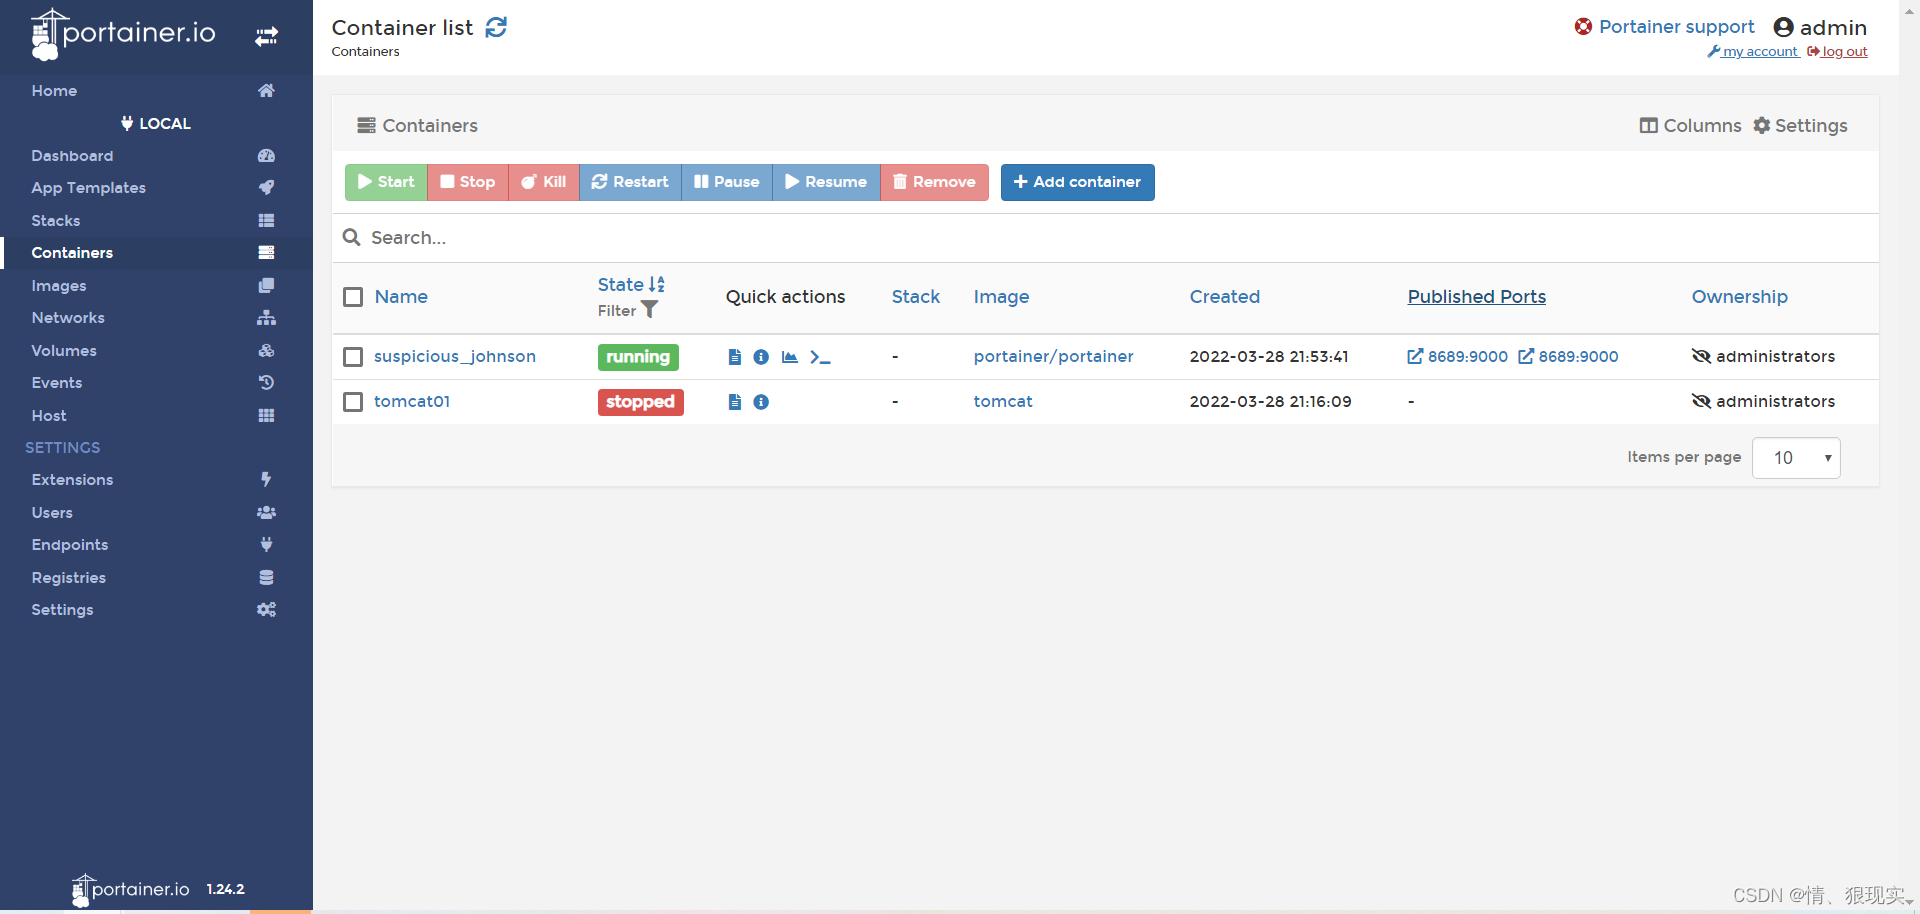Screen dimensions: 1920x914
Task: Open the Items per page dropdown
Action: click(x=1796, y=458)
